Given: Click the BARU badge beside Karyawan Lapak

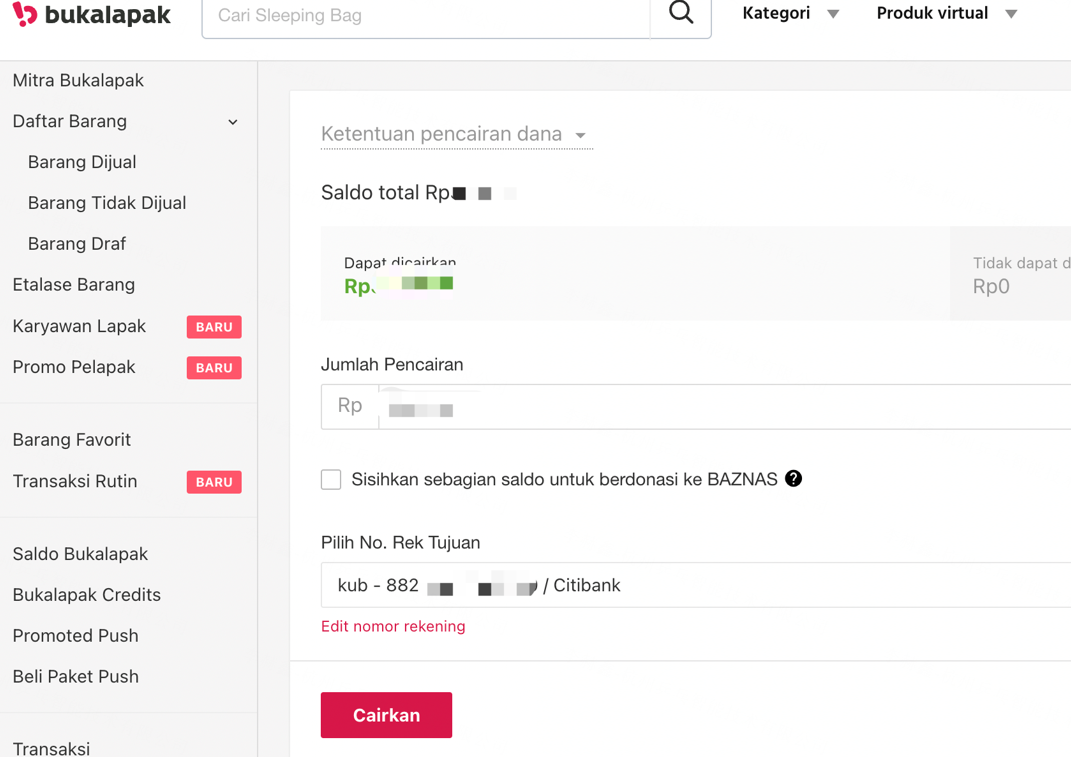Looking at the screenshot, I should click(x=214, y=327).
